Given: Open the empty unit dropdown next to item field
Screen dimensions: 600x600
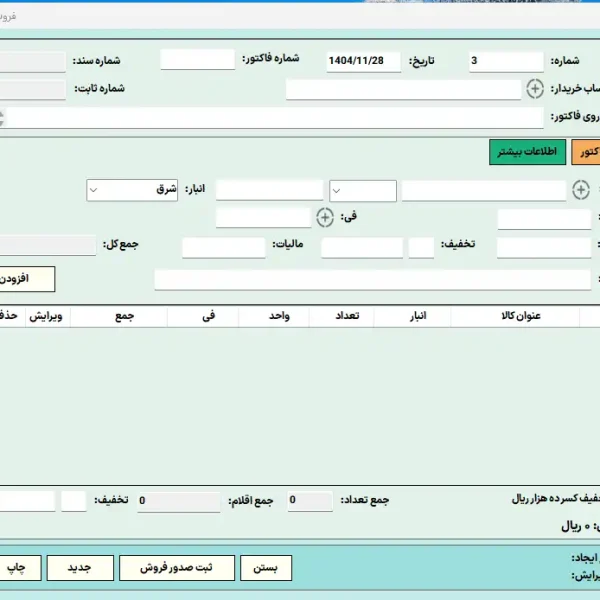Looking at the screenshot, I should click(x=363, y=191).
